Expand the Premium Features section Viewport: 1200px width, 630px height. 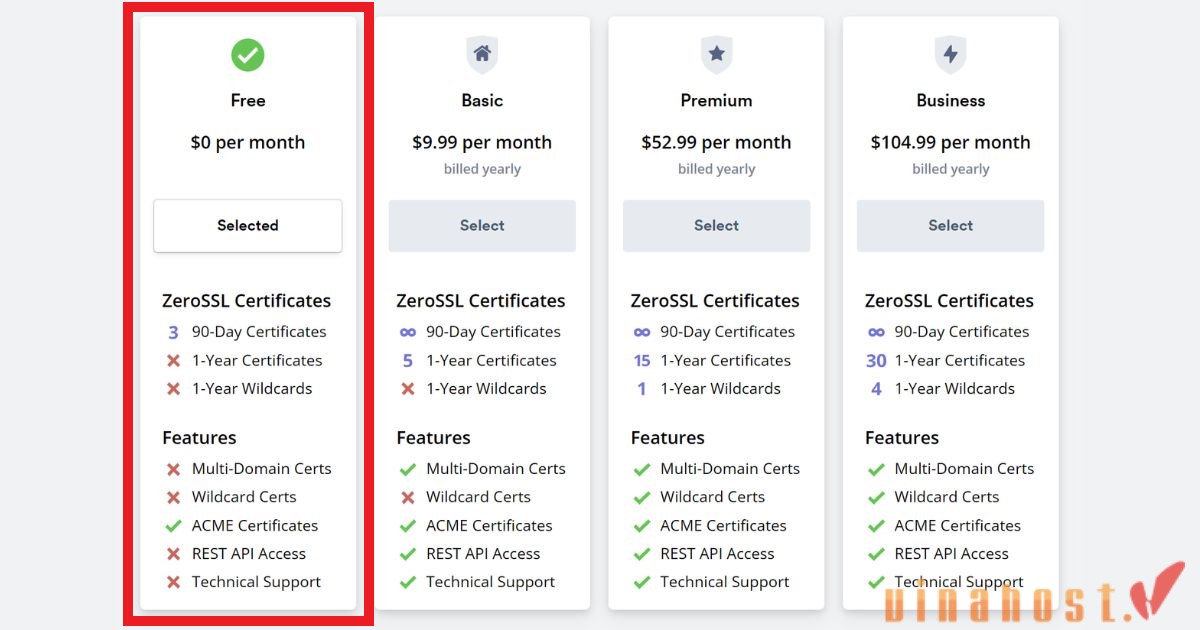[x=668, y=437]
